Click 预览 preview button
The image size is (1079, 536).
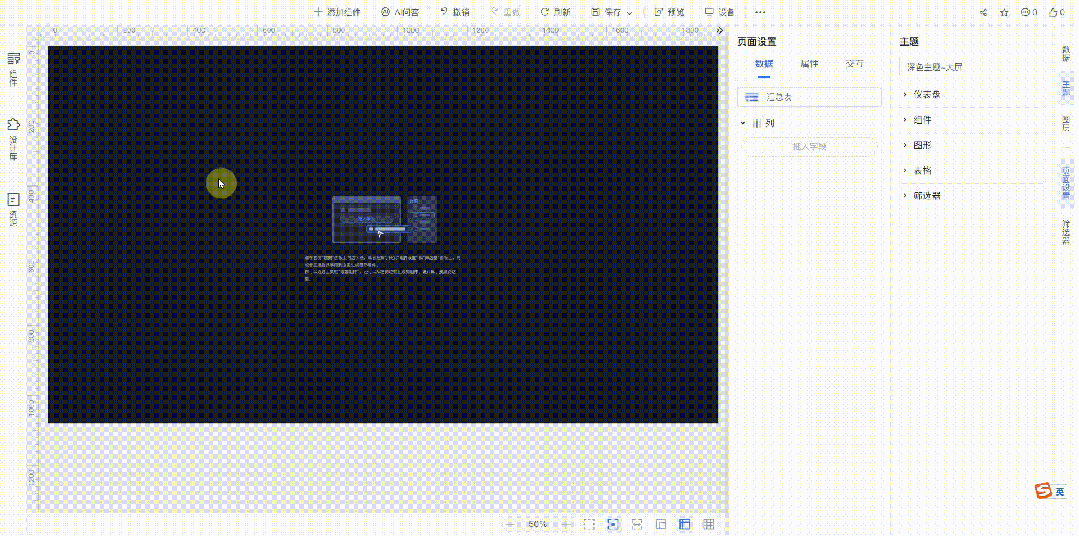[x=669, y=12]
